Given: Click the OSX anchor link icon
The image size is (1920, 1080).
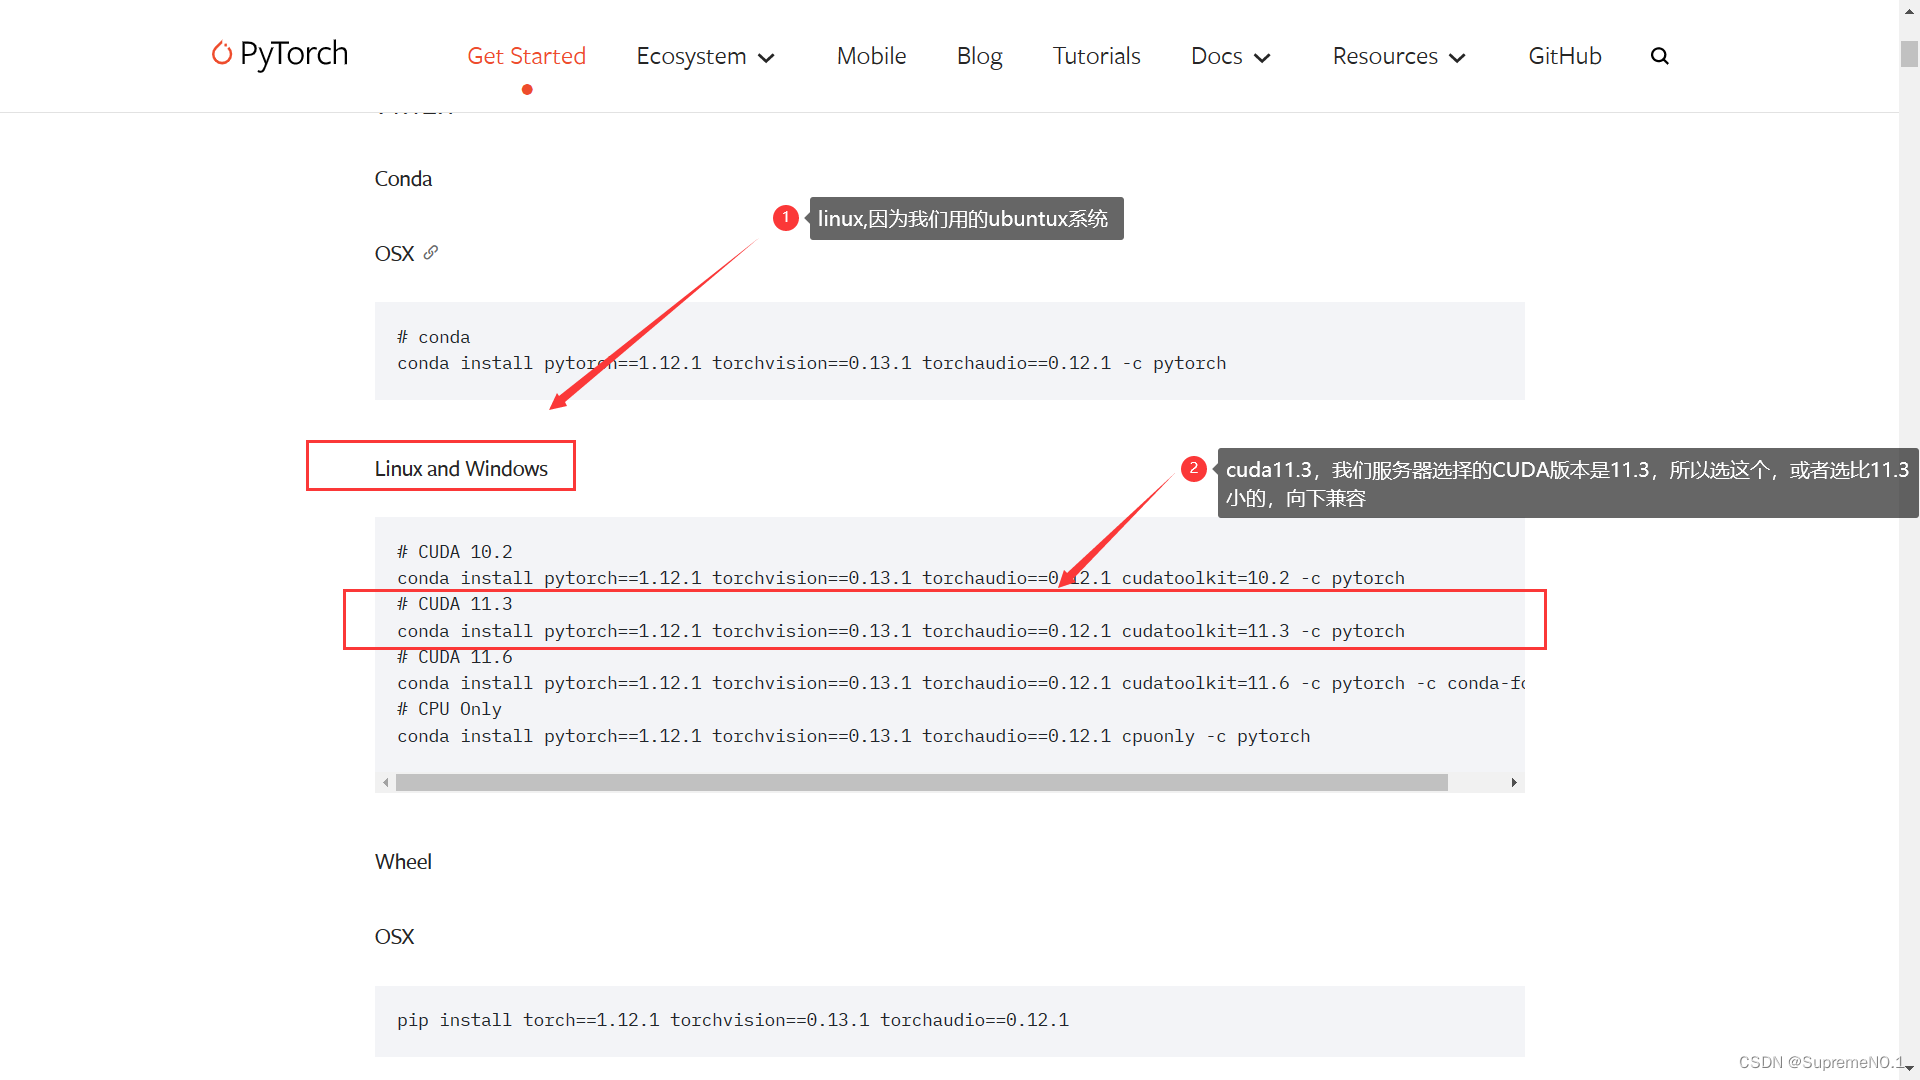Looking at the screenshot, I should pos(431,253).
